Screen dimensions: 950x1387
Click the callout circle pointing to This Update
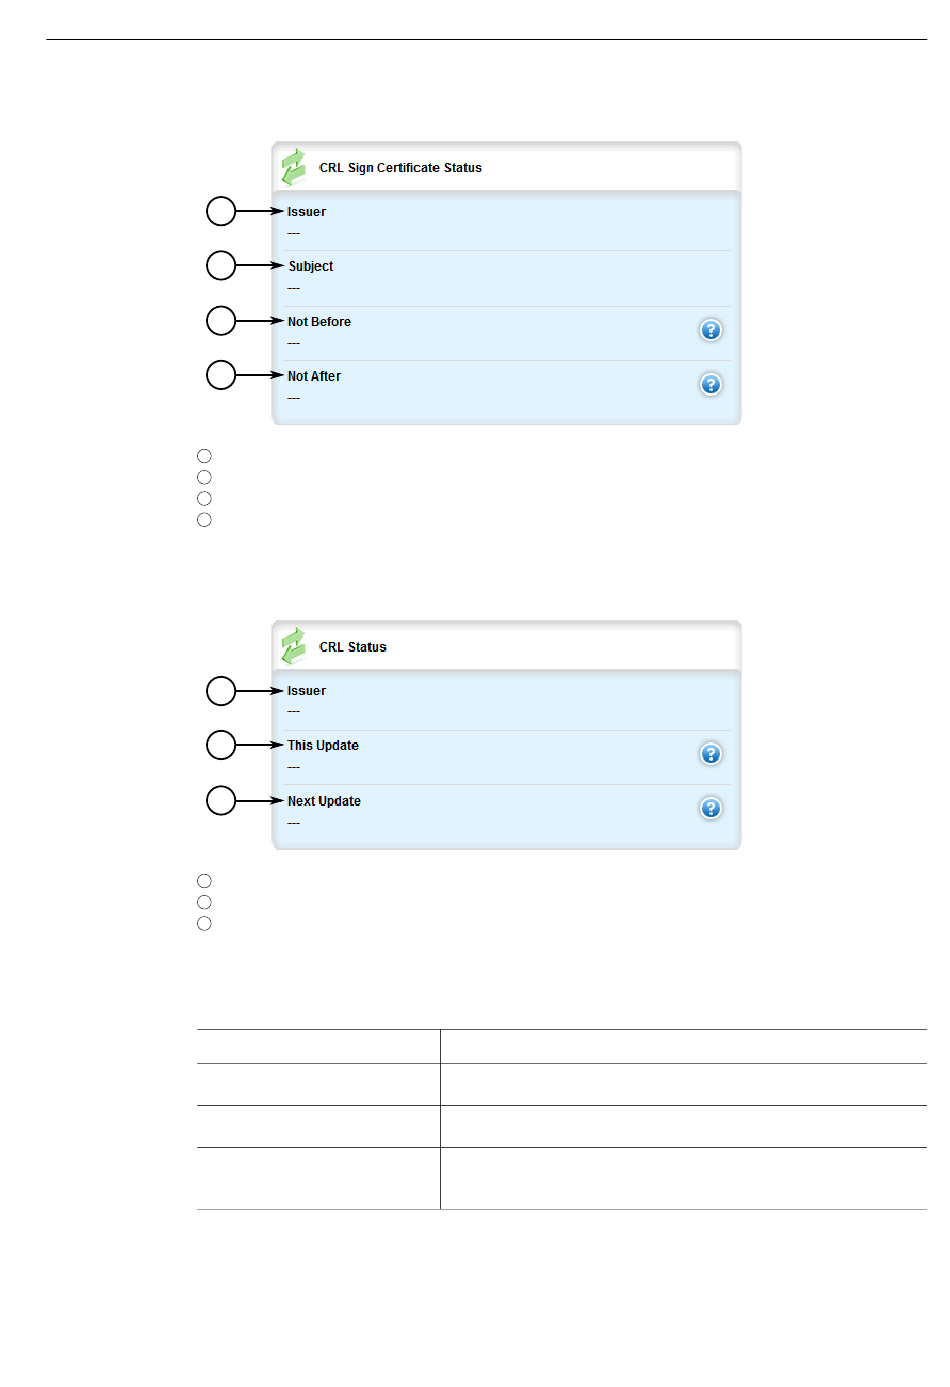point(221,745)
